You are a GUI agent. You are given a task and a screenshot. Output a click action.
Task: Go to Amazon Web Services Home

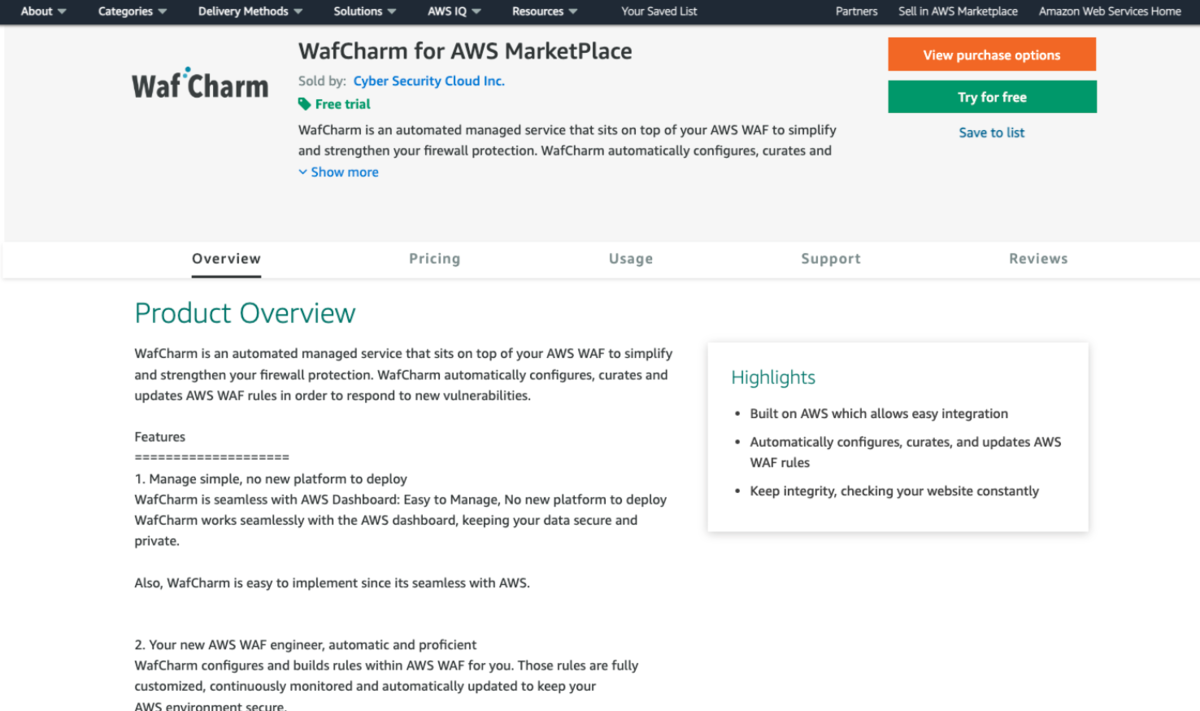click(1110, 12)
